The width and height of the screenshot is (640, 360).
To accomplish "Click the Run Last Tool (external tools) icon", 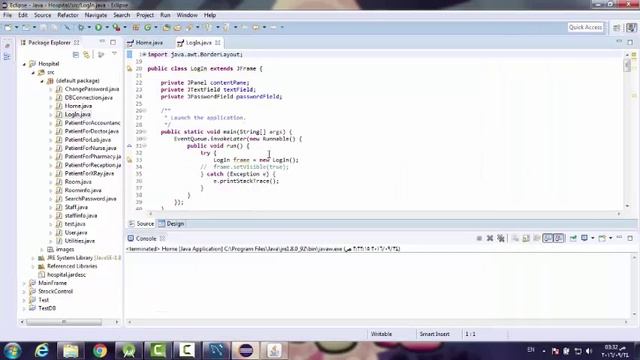I will pyautogui.click(x=116, y=27).
